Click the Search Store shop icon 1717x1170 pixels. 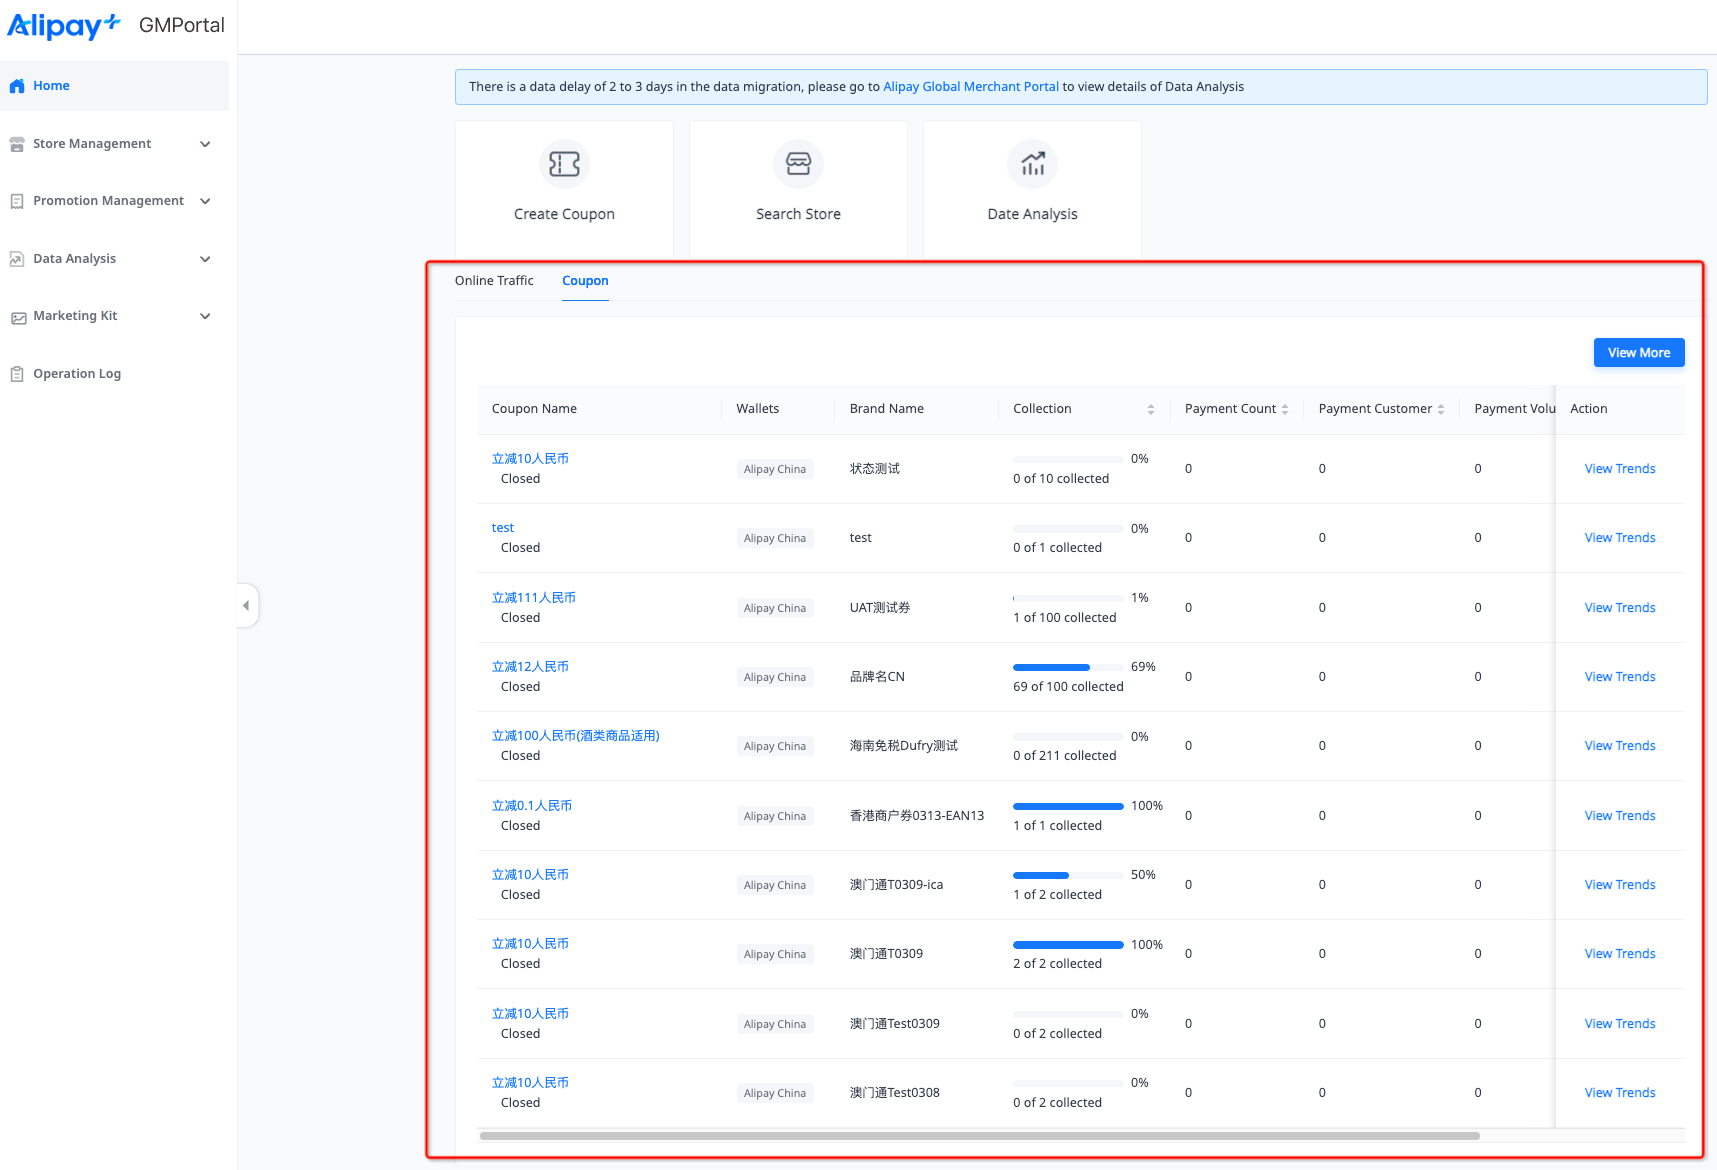pos(798,164)
